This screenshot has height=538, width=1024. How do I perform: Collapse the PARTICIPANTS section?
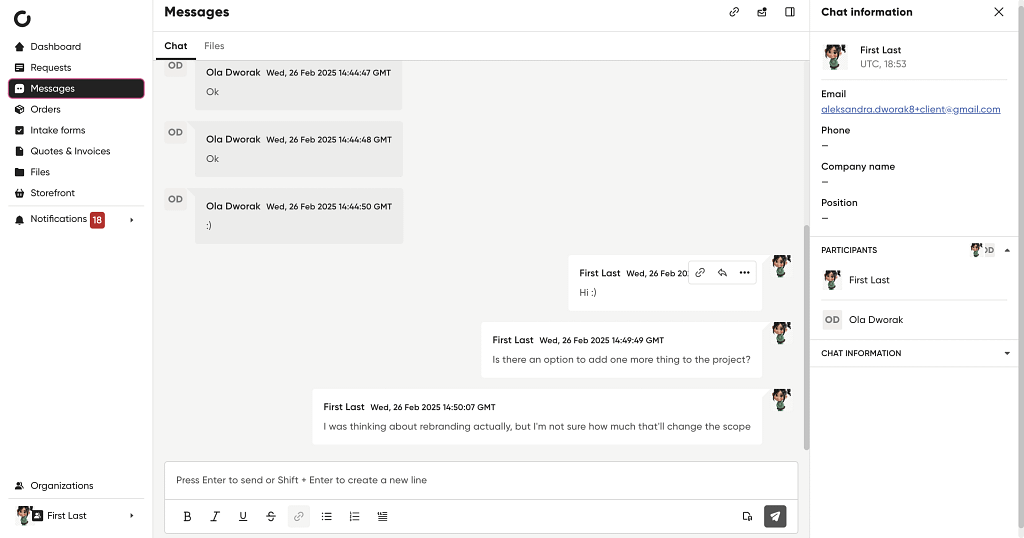[x=1006, y=250]
